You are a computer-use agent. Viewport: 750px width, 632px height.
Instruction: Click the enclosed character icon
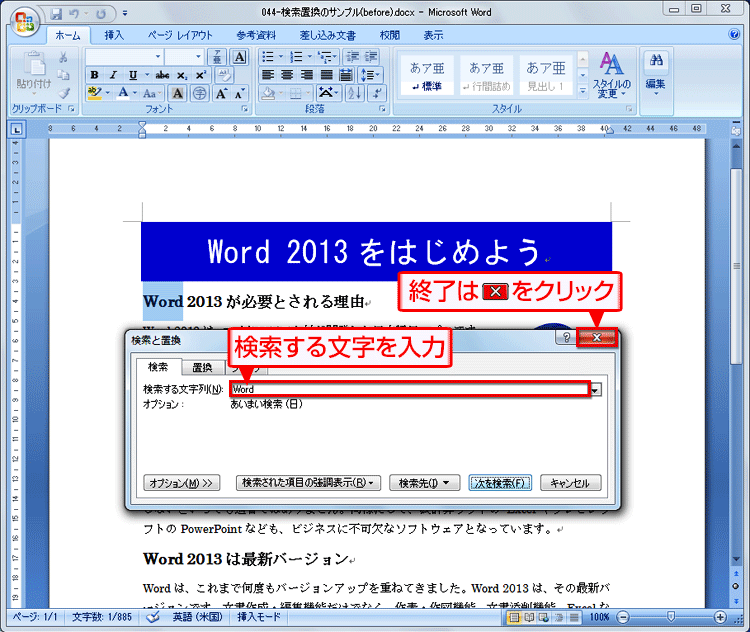(x=199, y=93)
